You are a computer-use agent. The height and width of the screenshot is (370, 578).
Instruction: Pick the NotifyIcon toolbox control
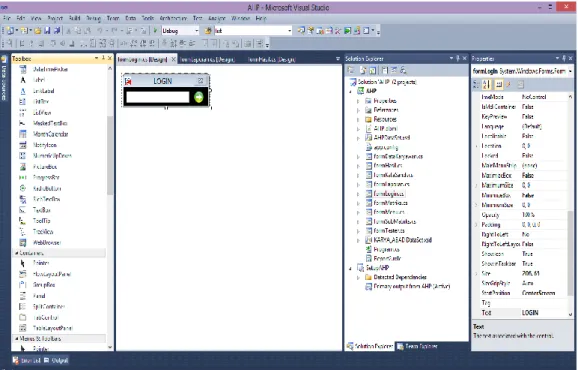(45, 145)
